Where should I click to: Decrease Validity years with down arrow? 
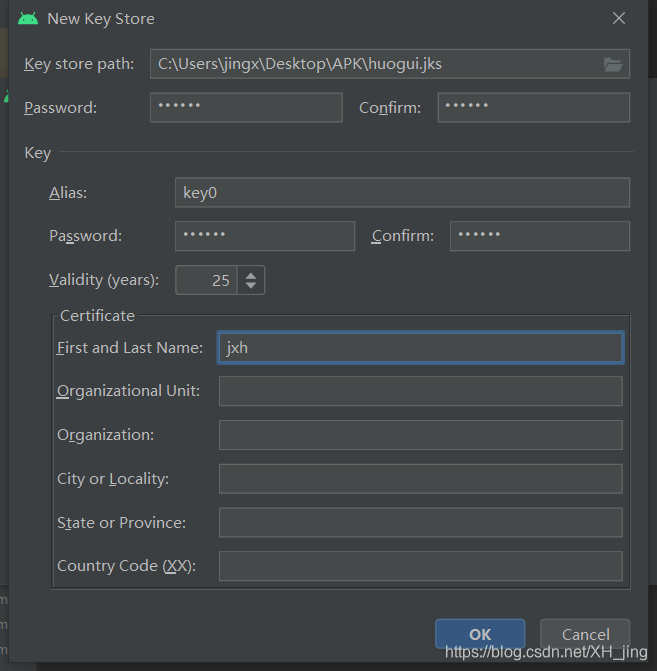[x=251, y=285]
